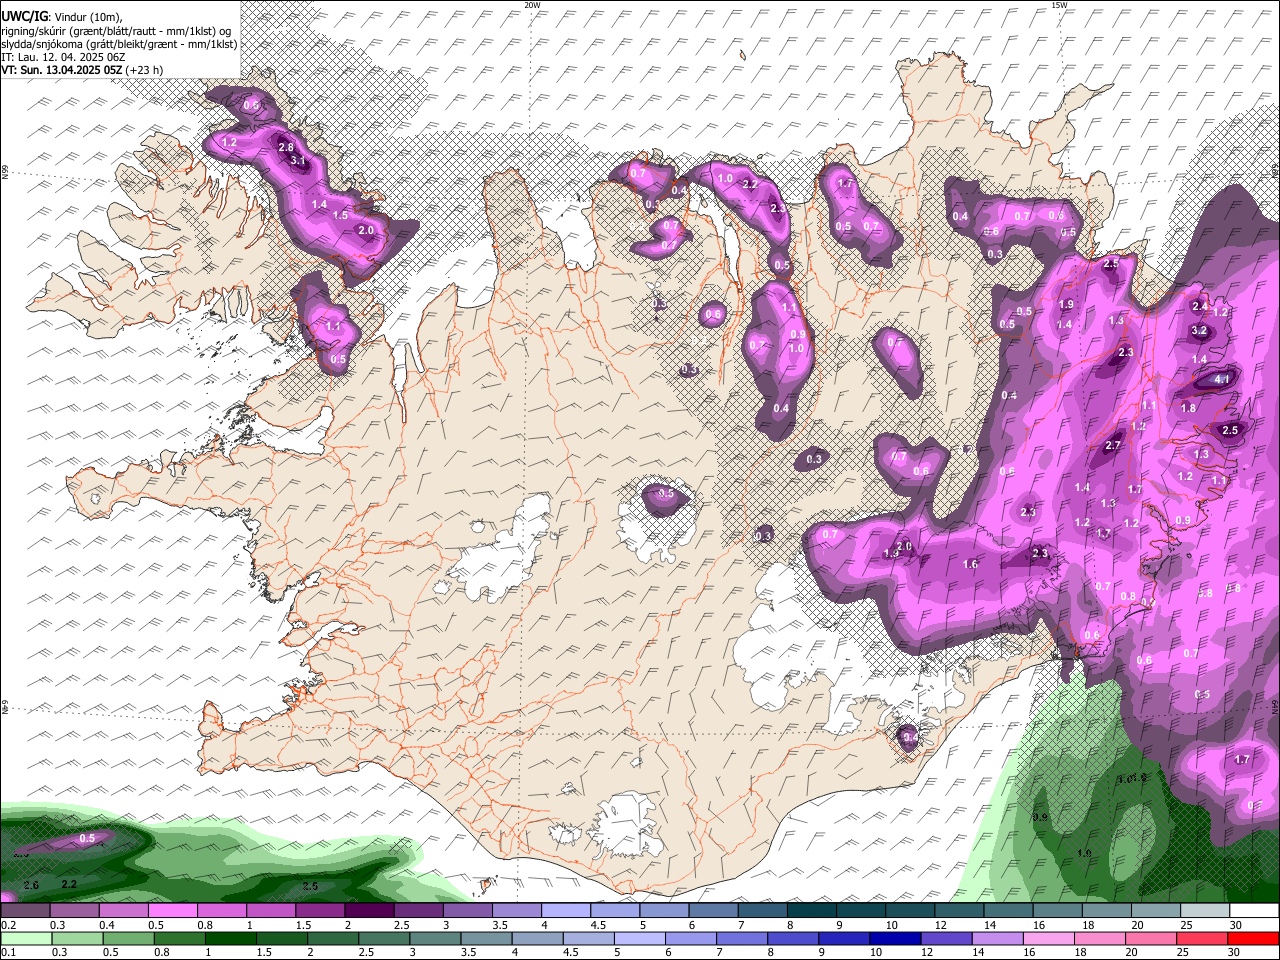Viewport: 1280px width, 960px height.
Task: Click the "0.1" label in lower legend row
Action: pos(9,952)
